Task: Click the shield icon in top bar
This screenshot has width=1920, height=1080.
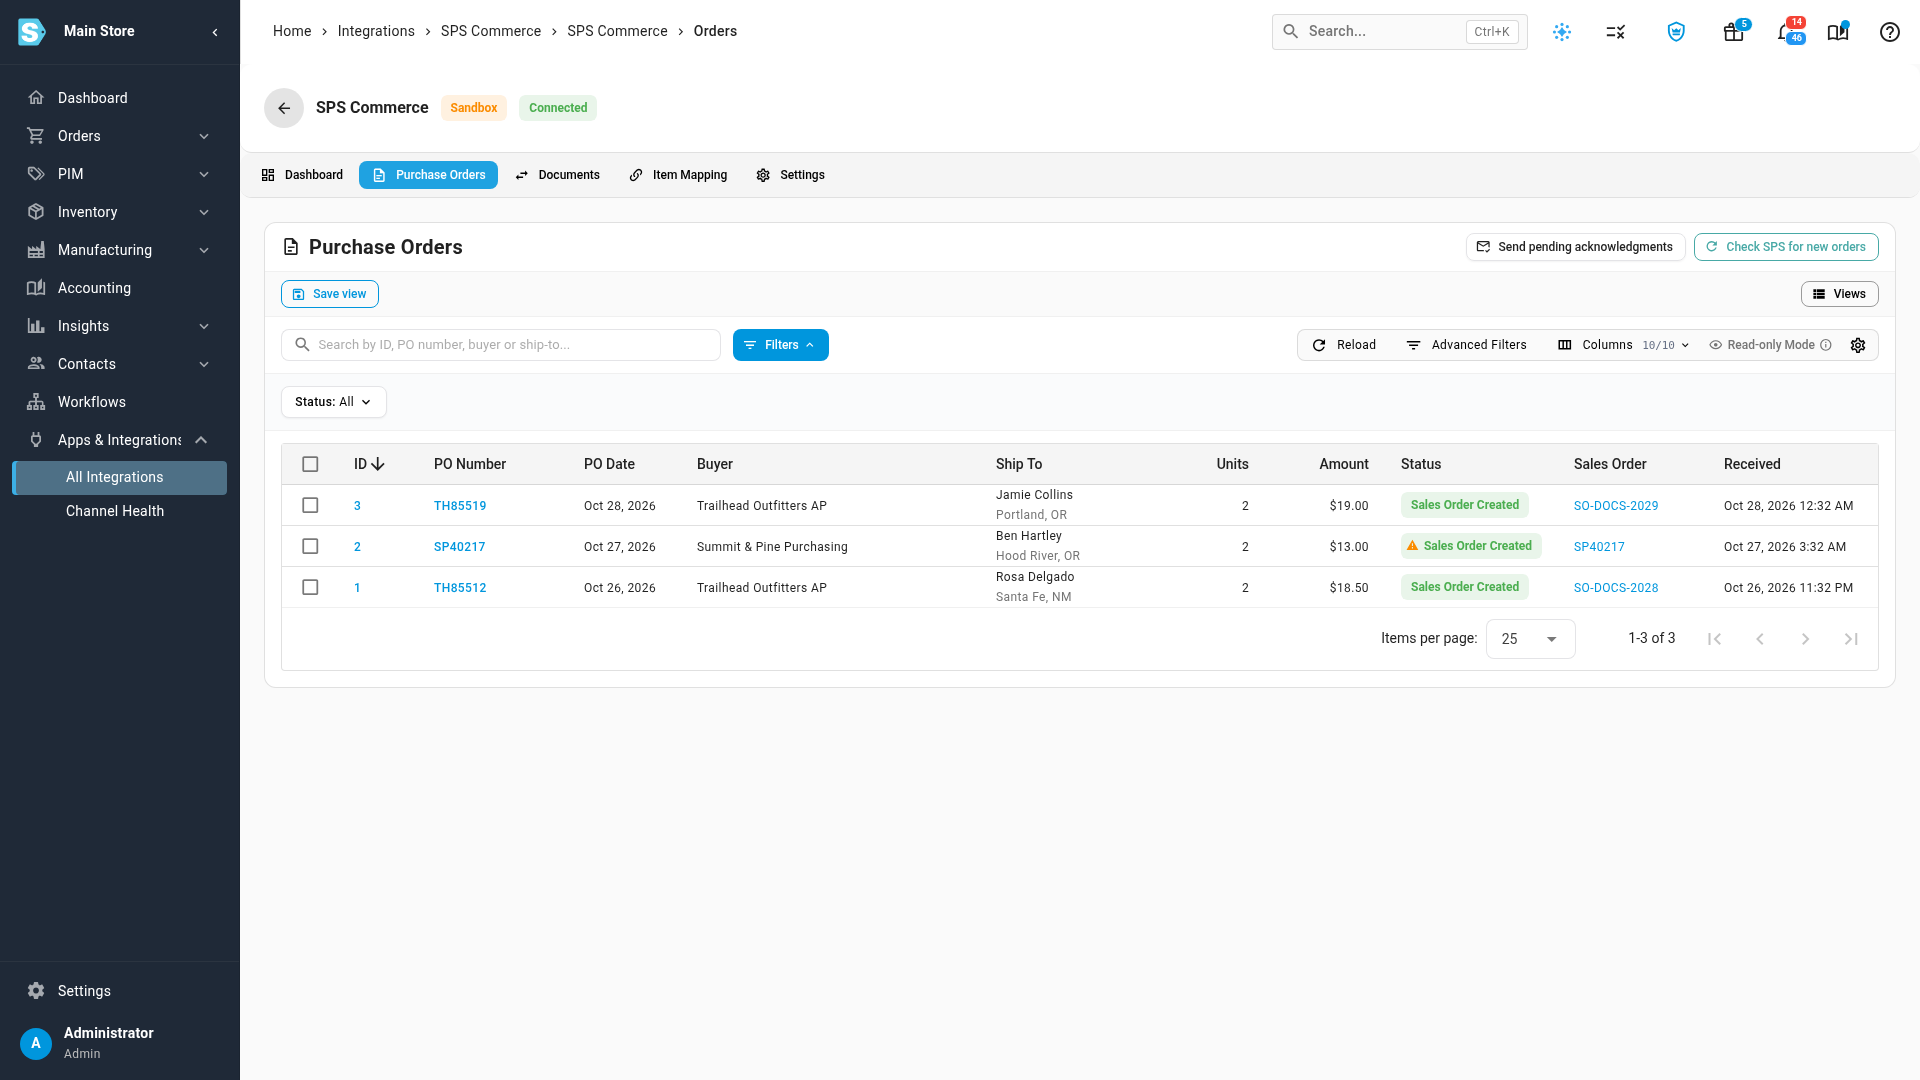Action: point(1677,32)
